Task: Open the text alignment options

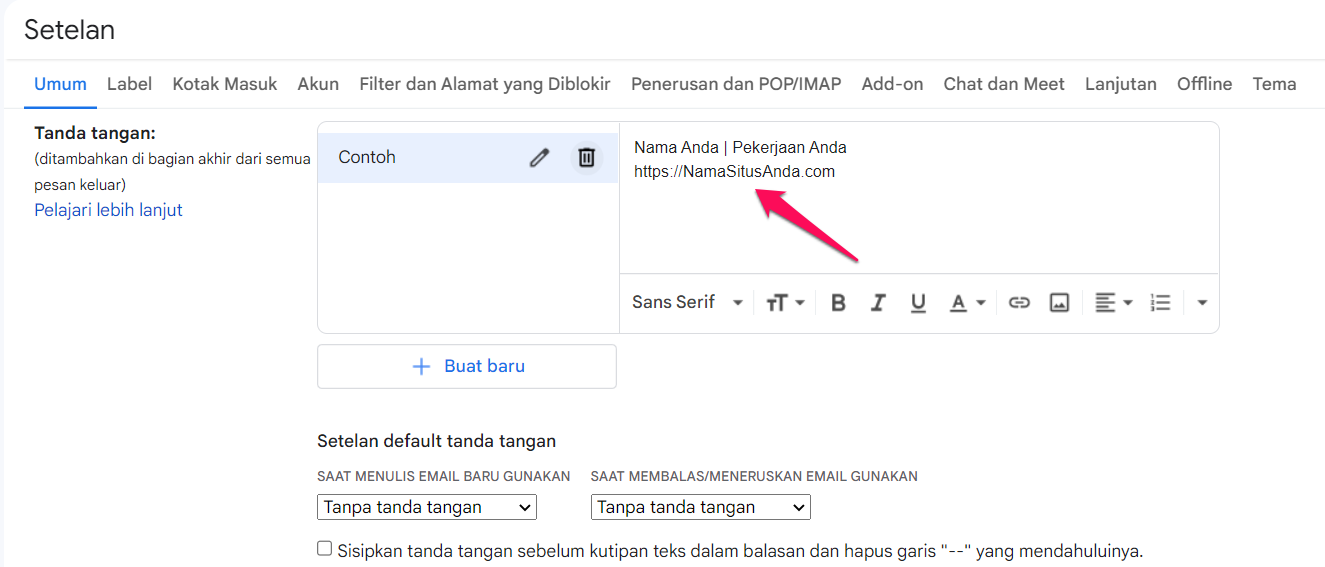Action: 1113,302
